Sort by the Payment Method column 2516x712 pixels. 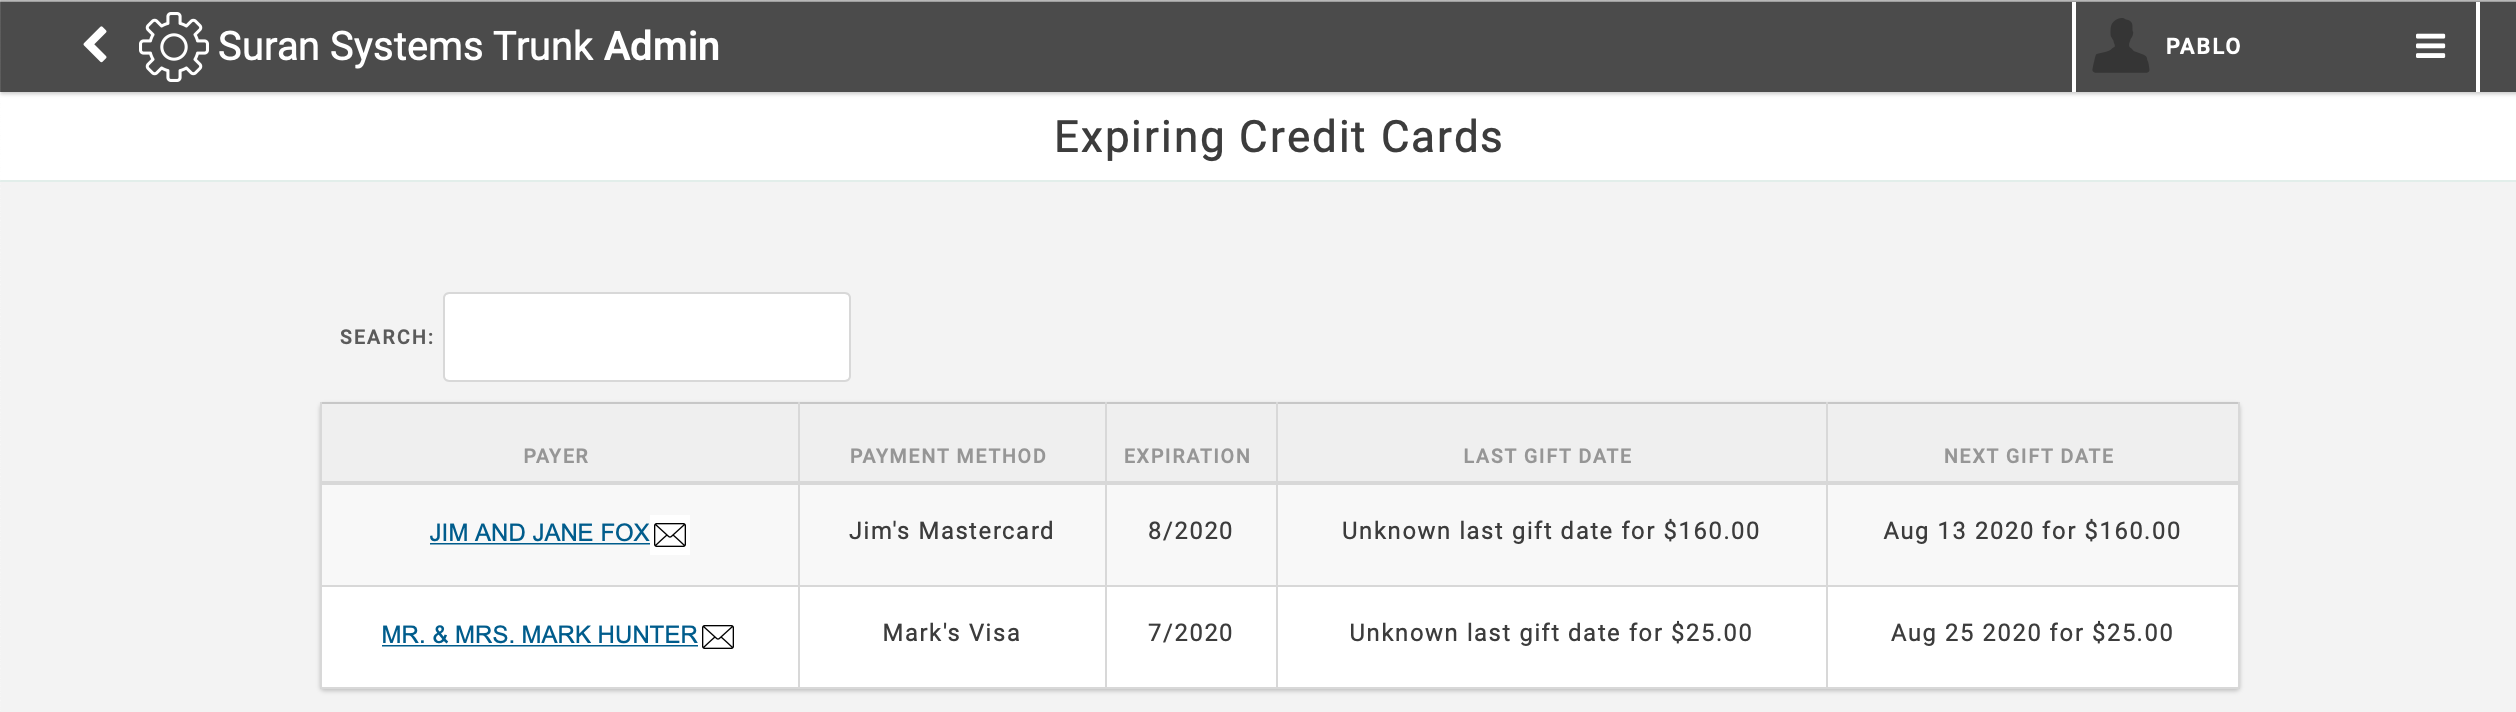(948, 456)
